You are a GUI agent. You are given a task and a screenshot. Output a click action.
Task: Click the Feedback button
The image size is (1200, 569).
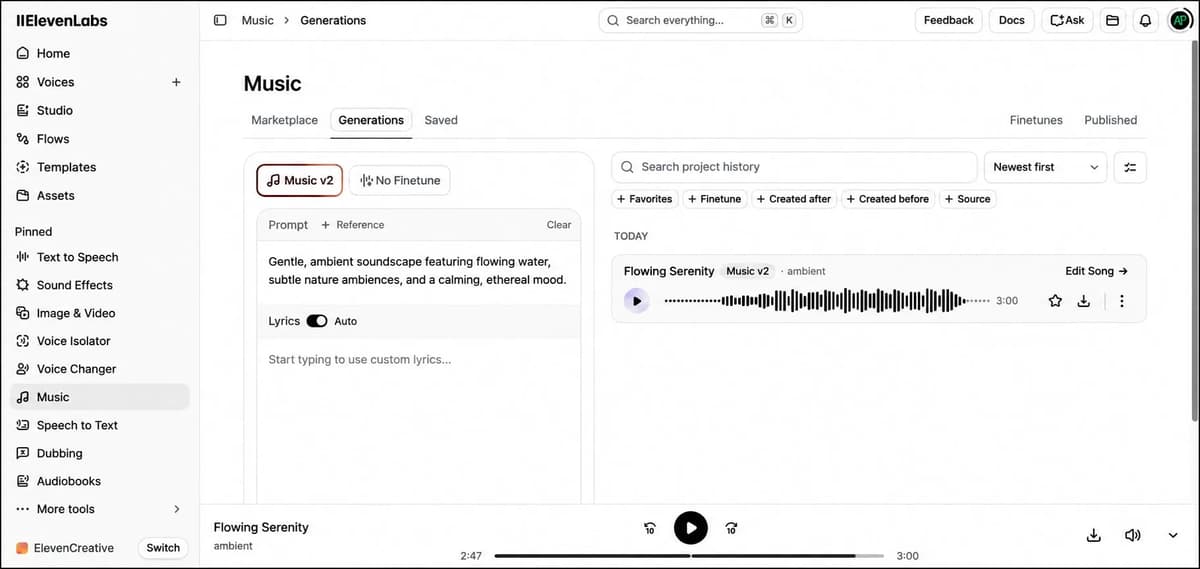coord(948,20)
